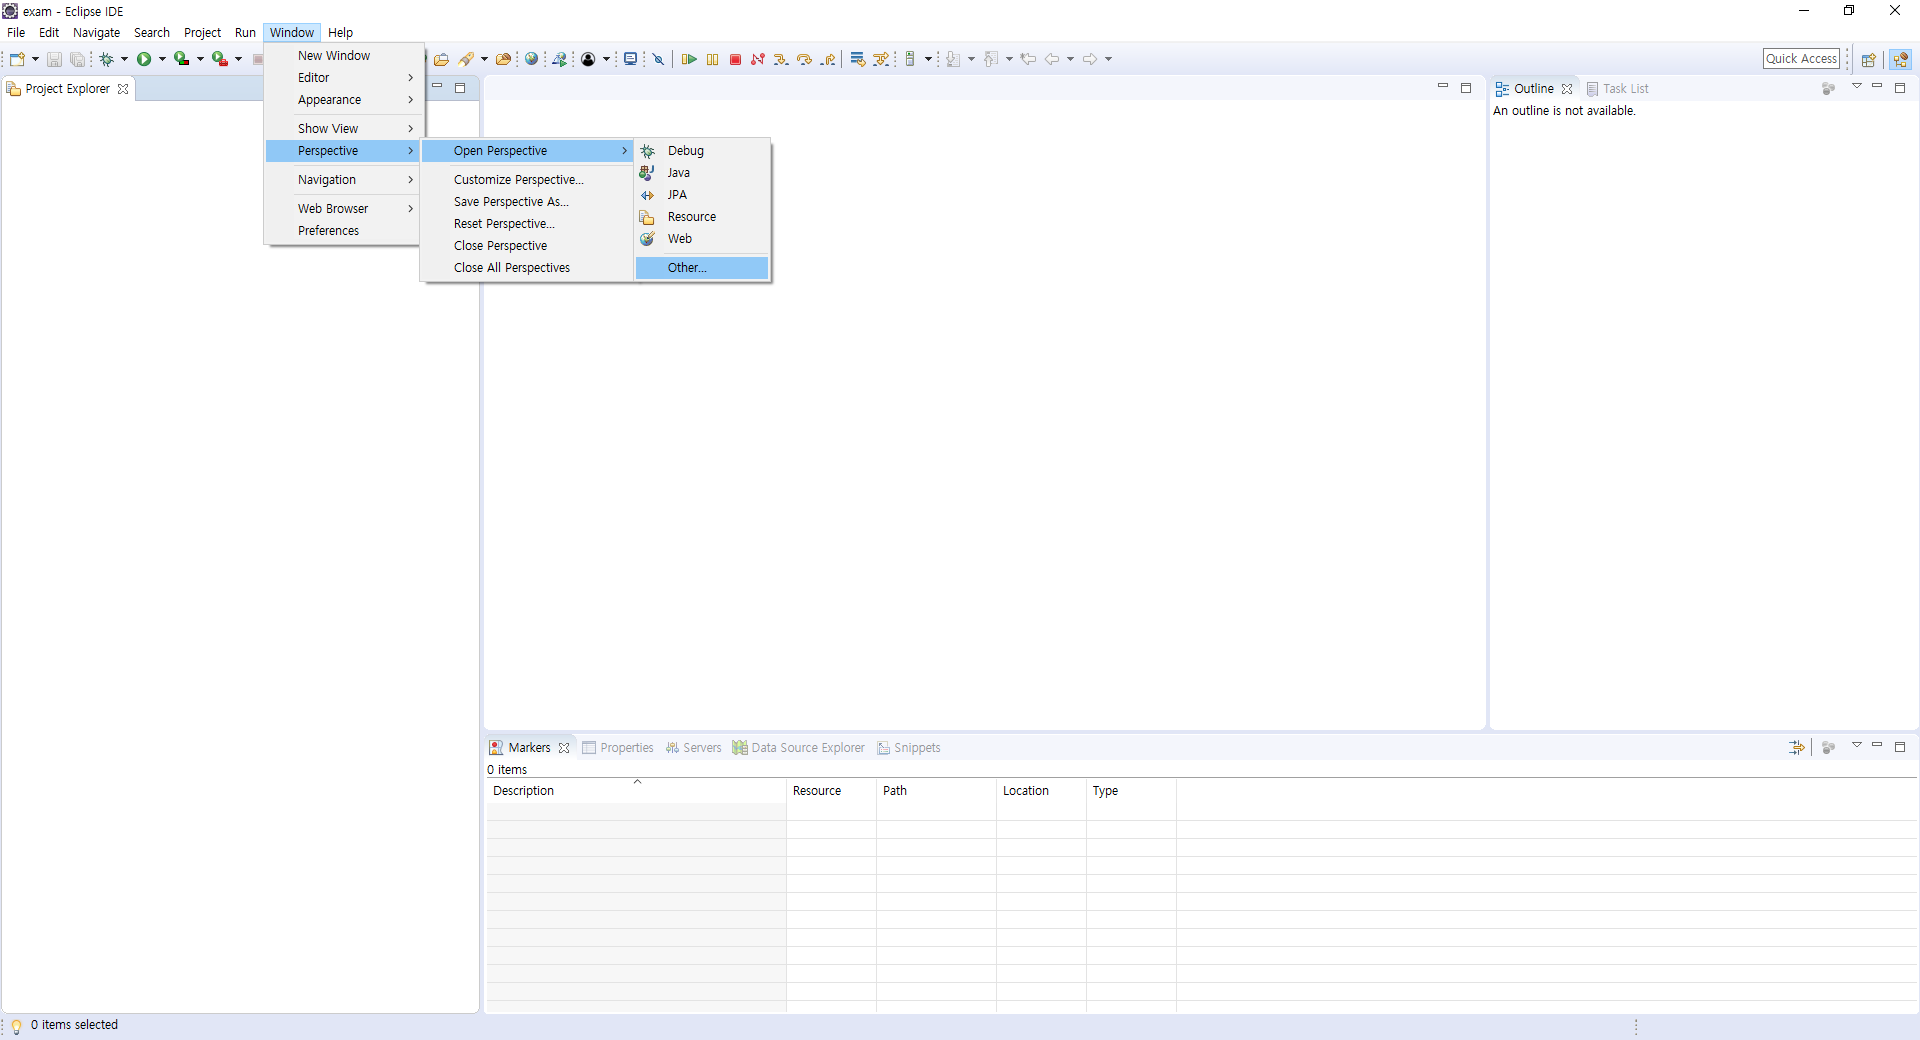Open the Debug launch dropdown arrow
Viewport: 1920px width, 1040px height.
point(124,59)
